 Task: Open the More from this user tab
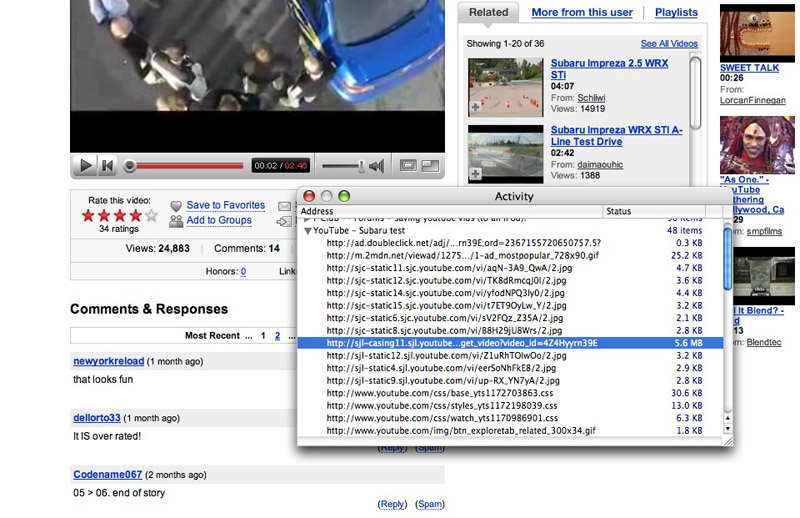tap(581, 13)
